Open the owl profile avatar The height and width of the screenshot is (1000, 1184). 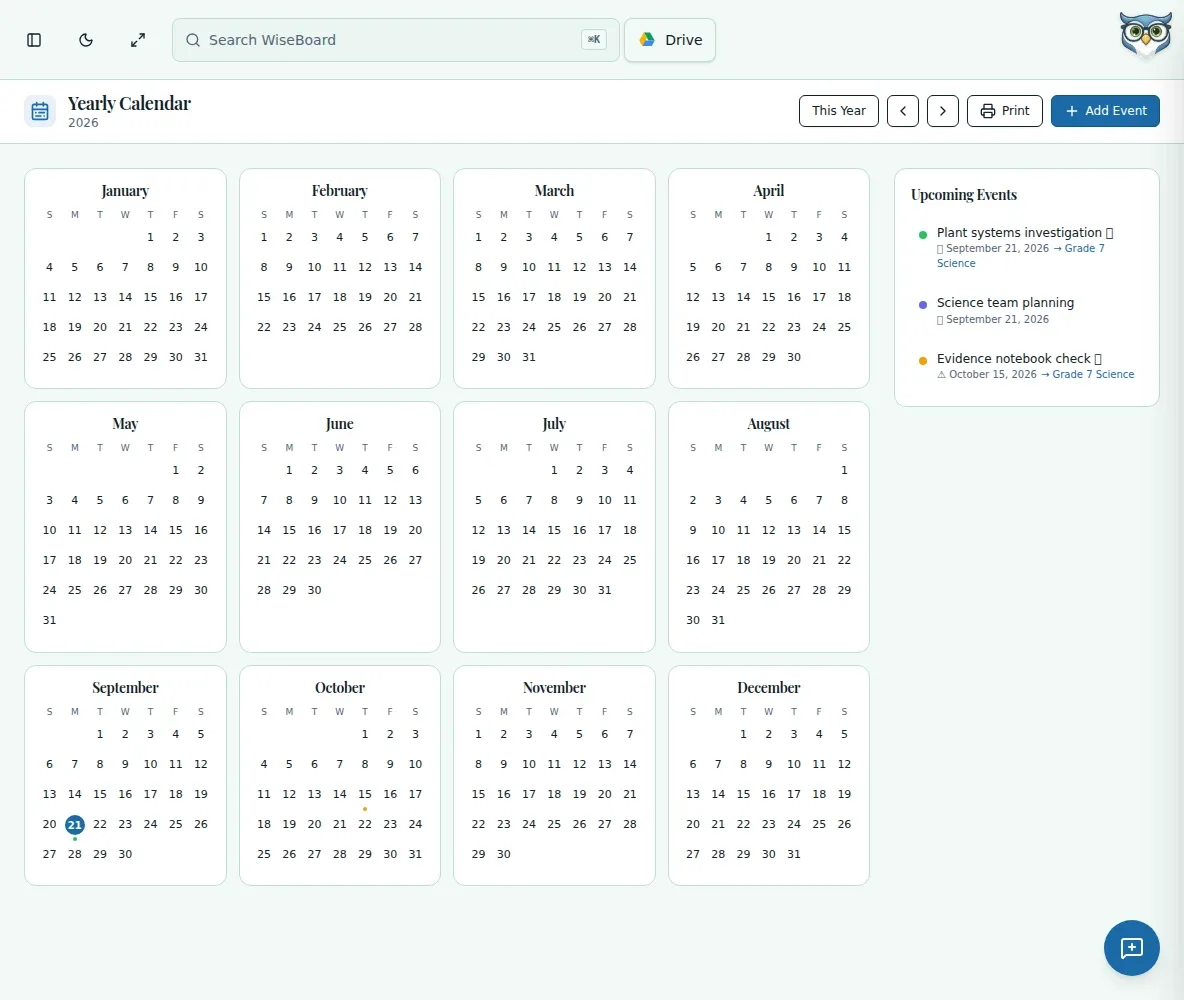tap(1145, 35)
